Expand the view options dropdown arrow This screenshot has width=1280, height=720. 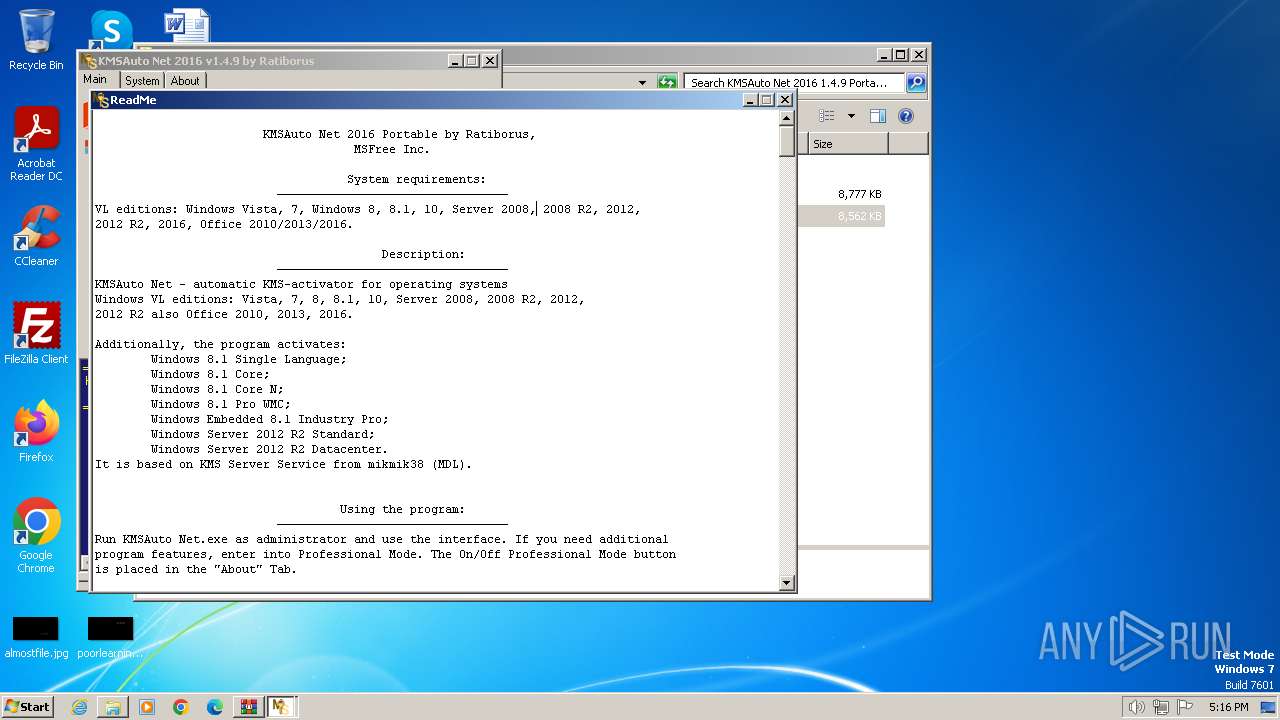[851, 116]
